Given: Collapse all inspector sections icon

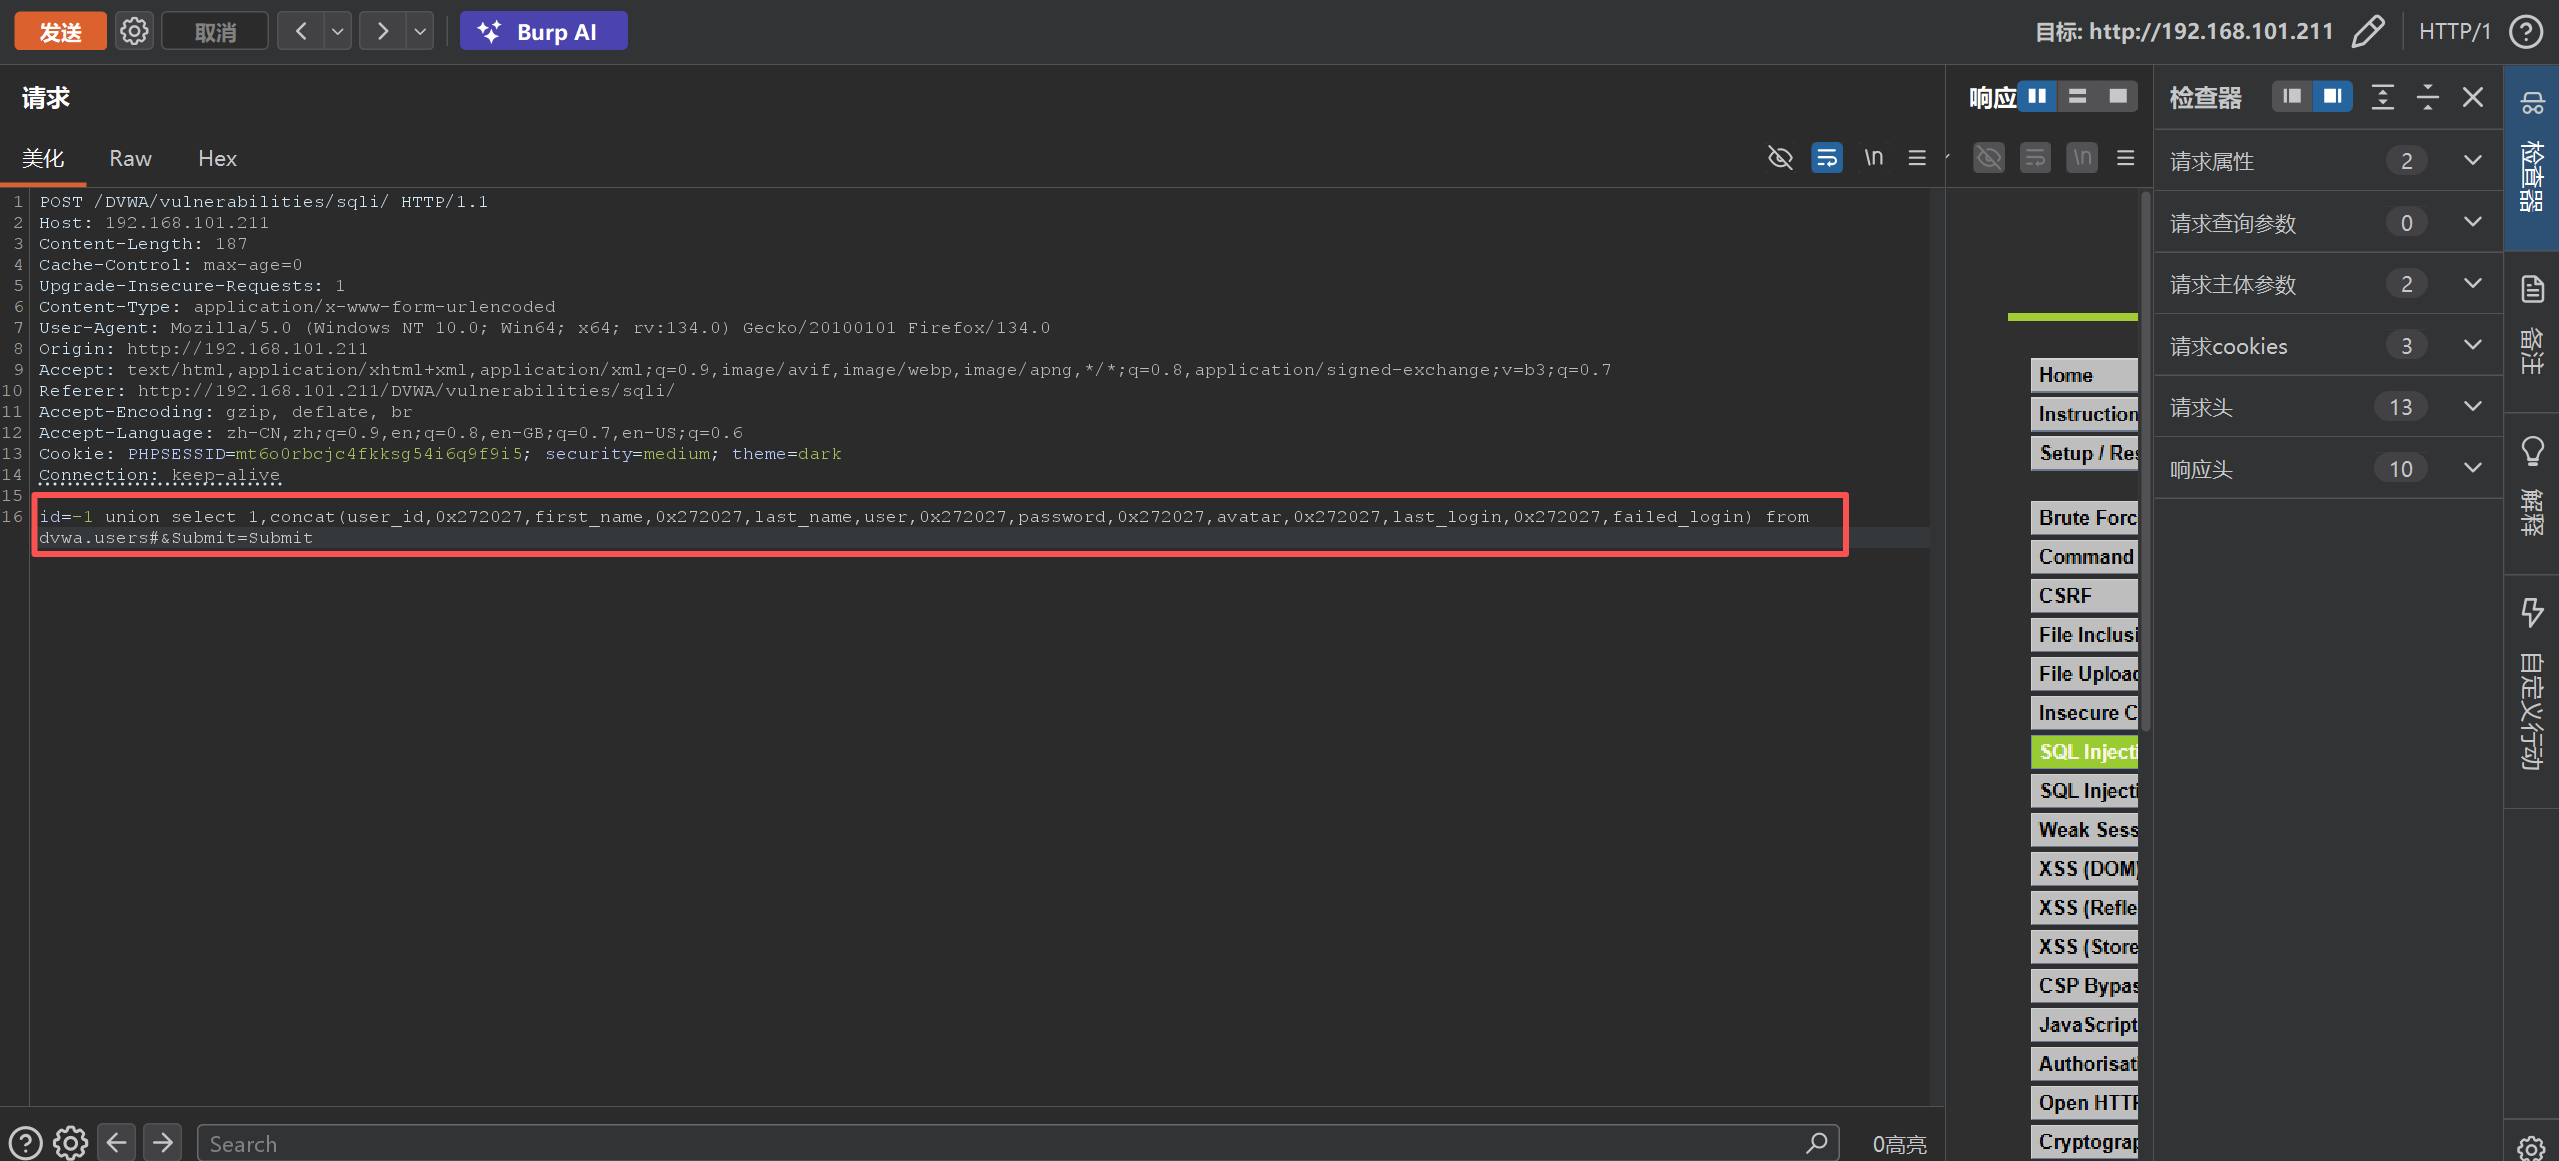Looking at the screenshot, I should tap(2428, 97).
